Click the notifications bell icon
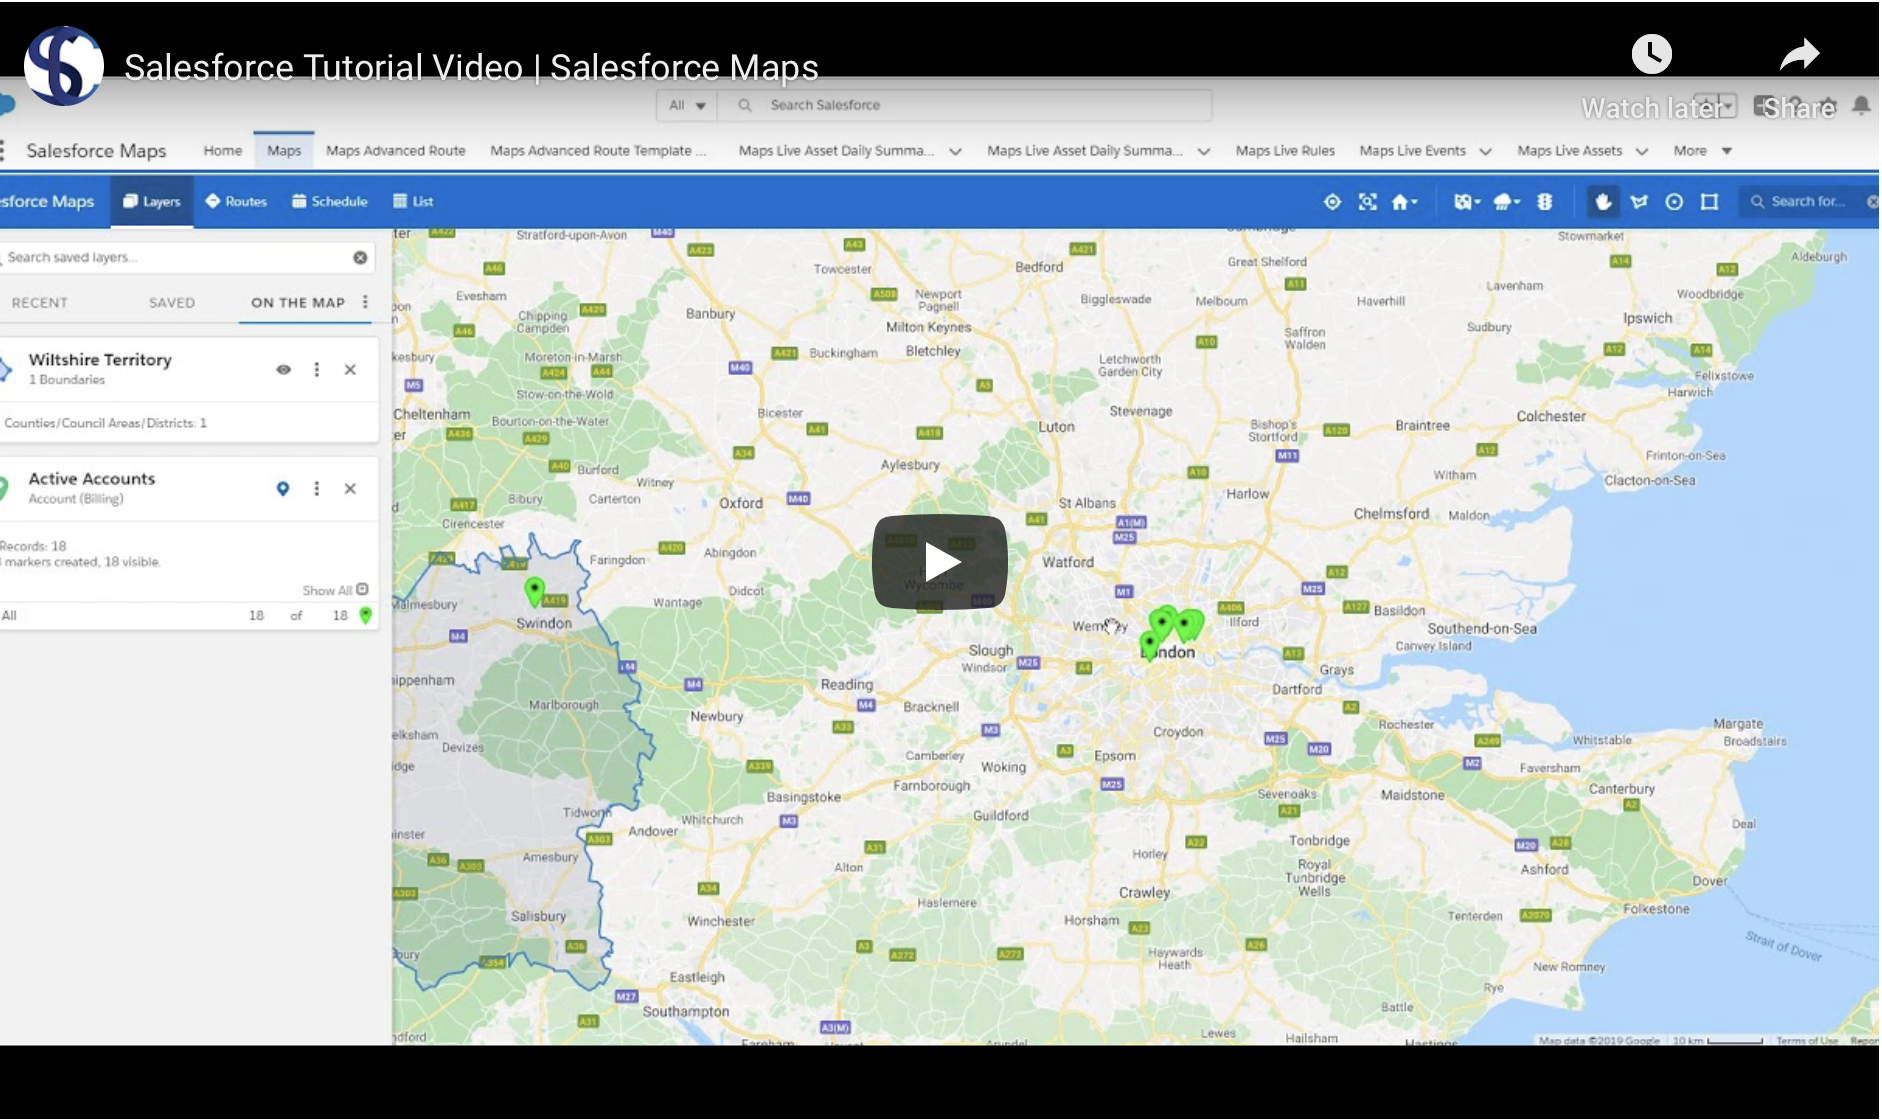Viewport: 1882px width, 1120px height. tap(1861, 106)
